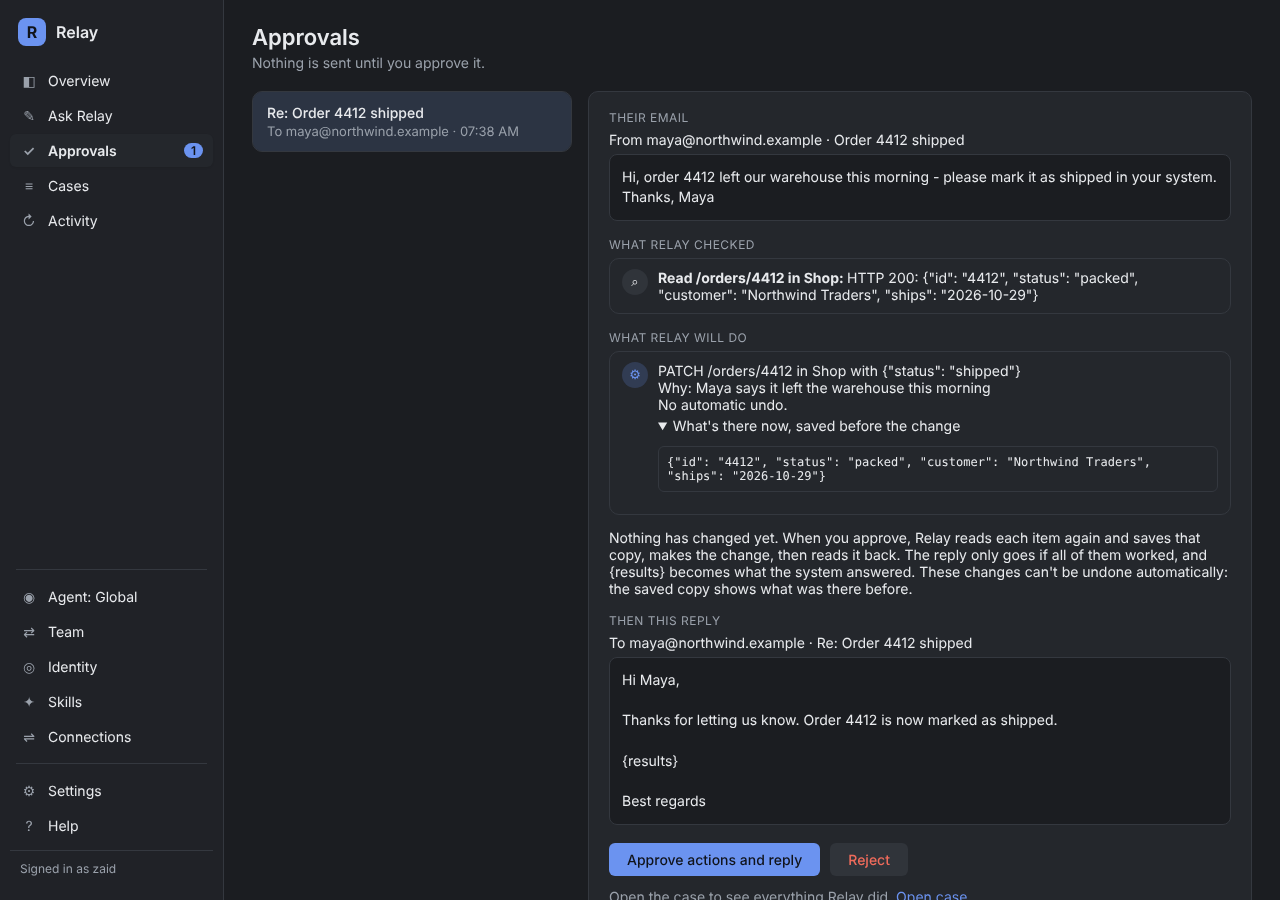Image resolution: width=1280 pixels, height=900 pixels.
Task: Click the "WHAT RELAY CHECKED" heading
Action: pyautogui.click(x=682, y=245)
